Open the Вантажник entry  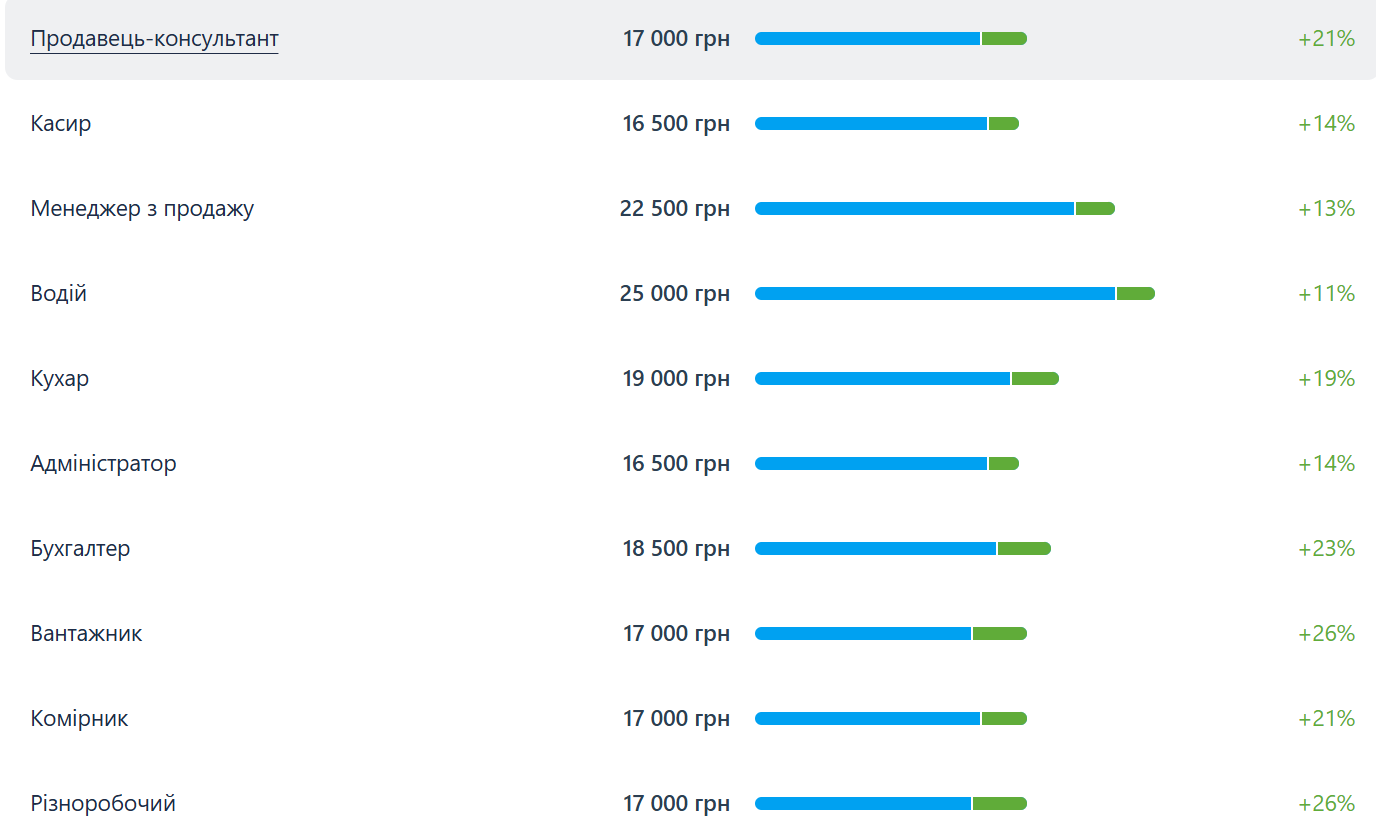coord(86,634)
